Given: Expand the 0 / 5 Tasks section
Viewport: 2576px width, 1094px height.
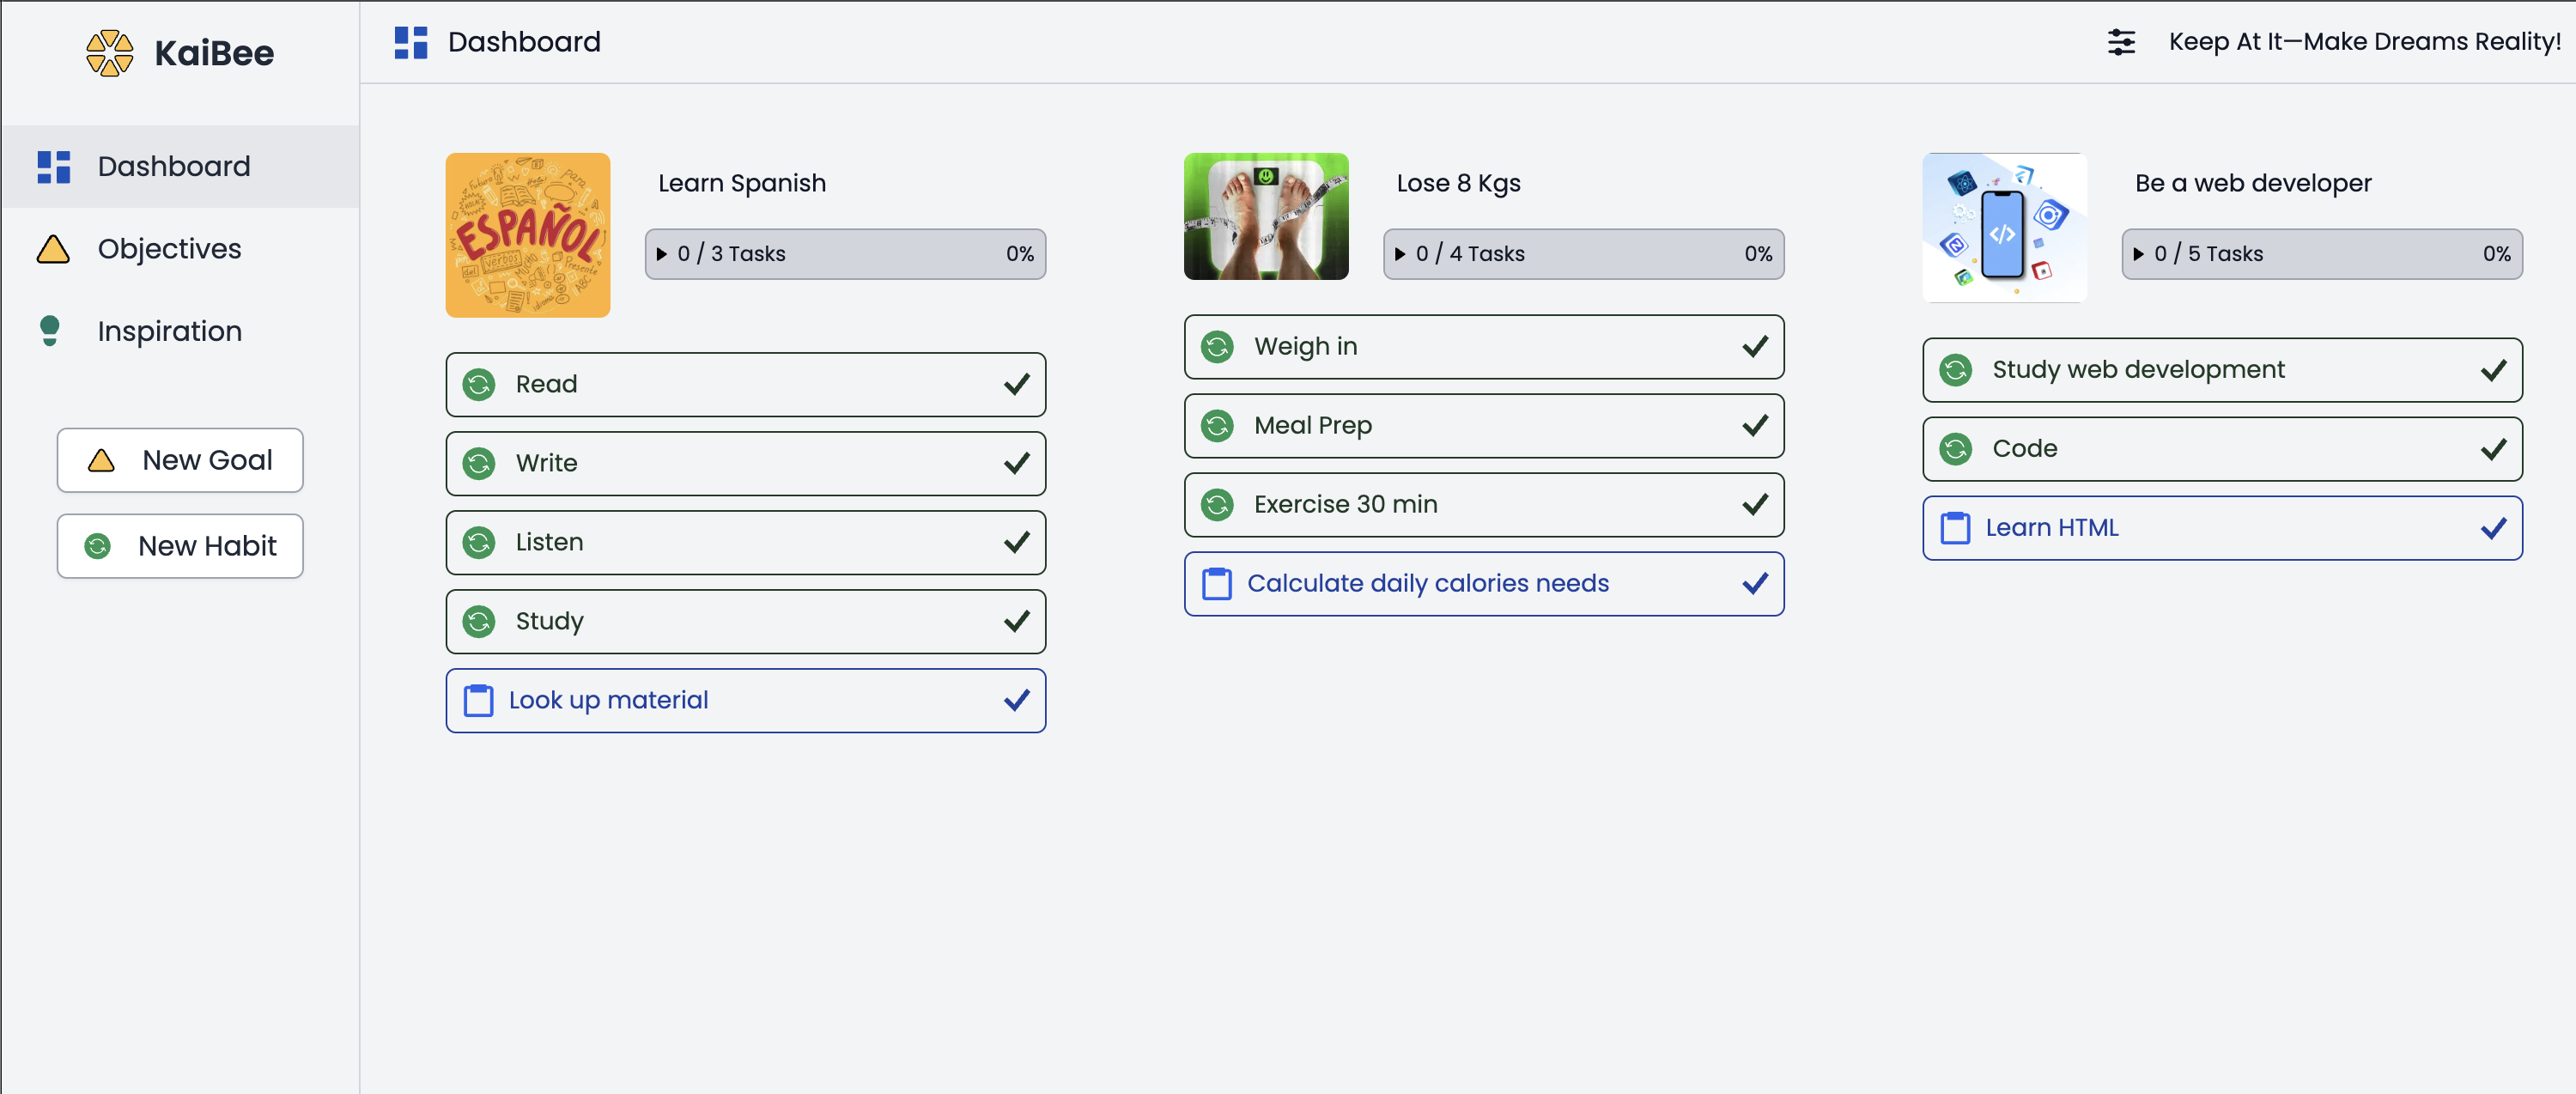Looking at the screenshot, I should (x=2138, y=254).
